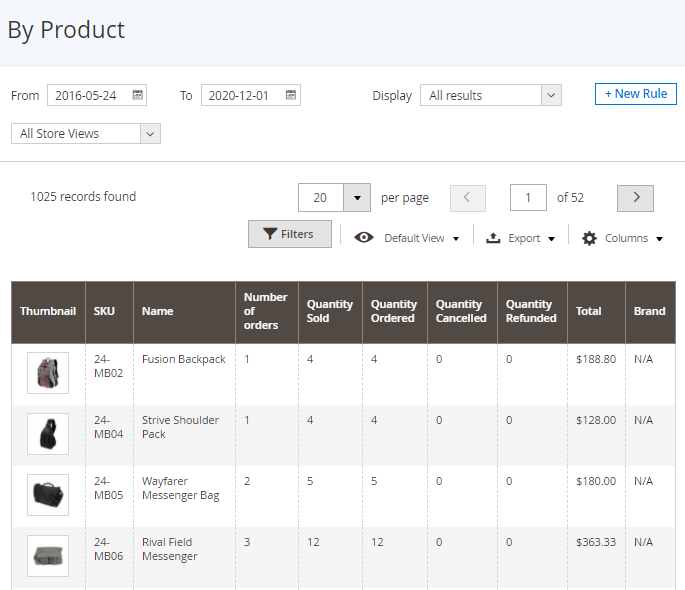The height and width of the screenshot is (590, 685).
Task: Click the funnel Filters button
Action: pos(289,234)
